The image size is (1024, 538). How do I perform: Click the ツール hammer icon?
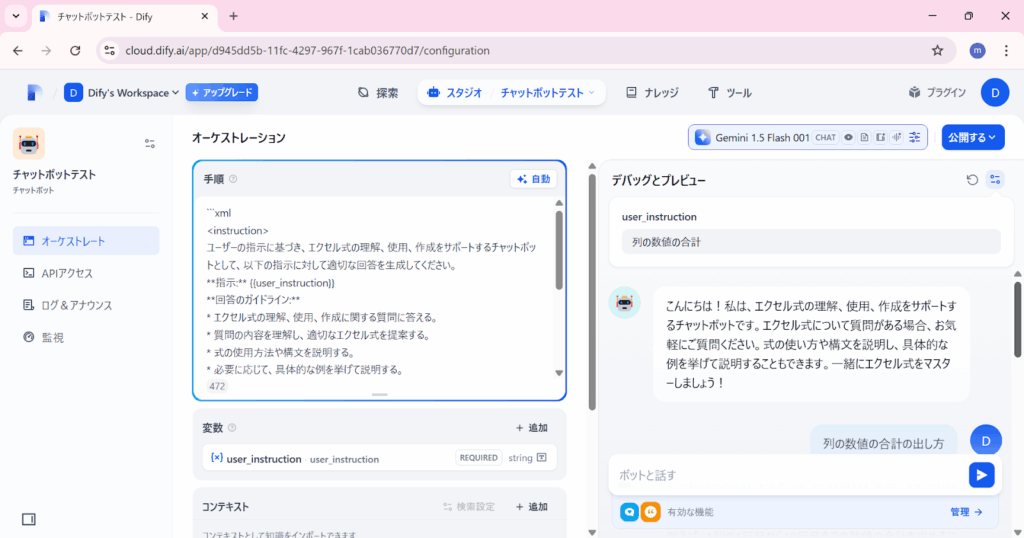point(713,93)
